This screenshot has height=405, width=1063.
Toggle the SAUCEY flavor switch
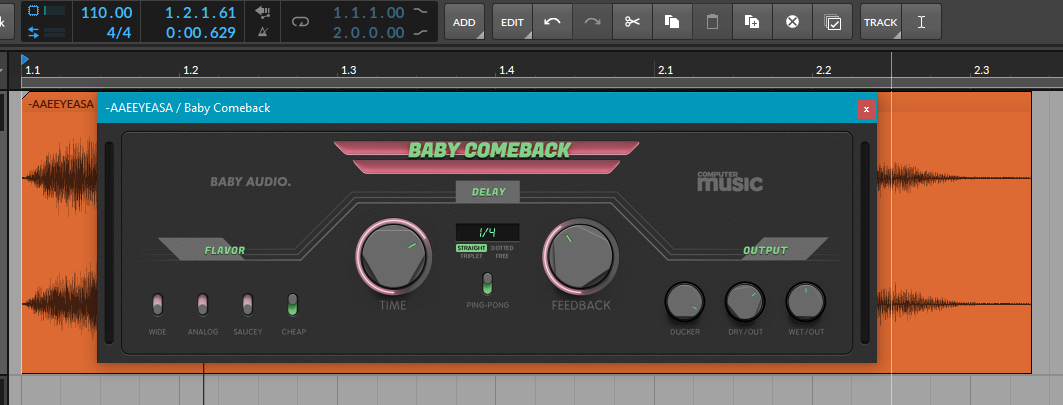247,305
